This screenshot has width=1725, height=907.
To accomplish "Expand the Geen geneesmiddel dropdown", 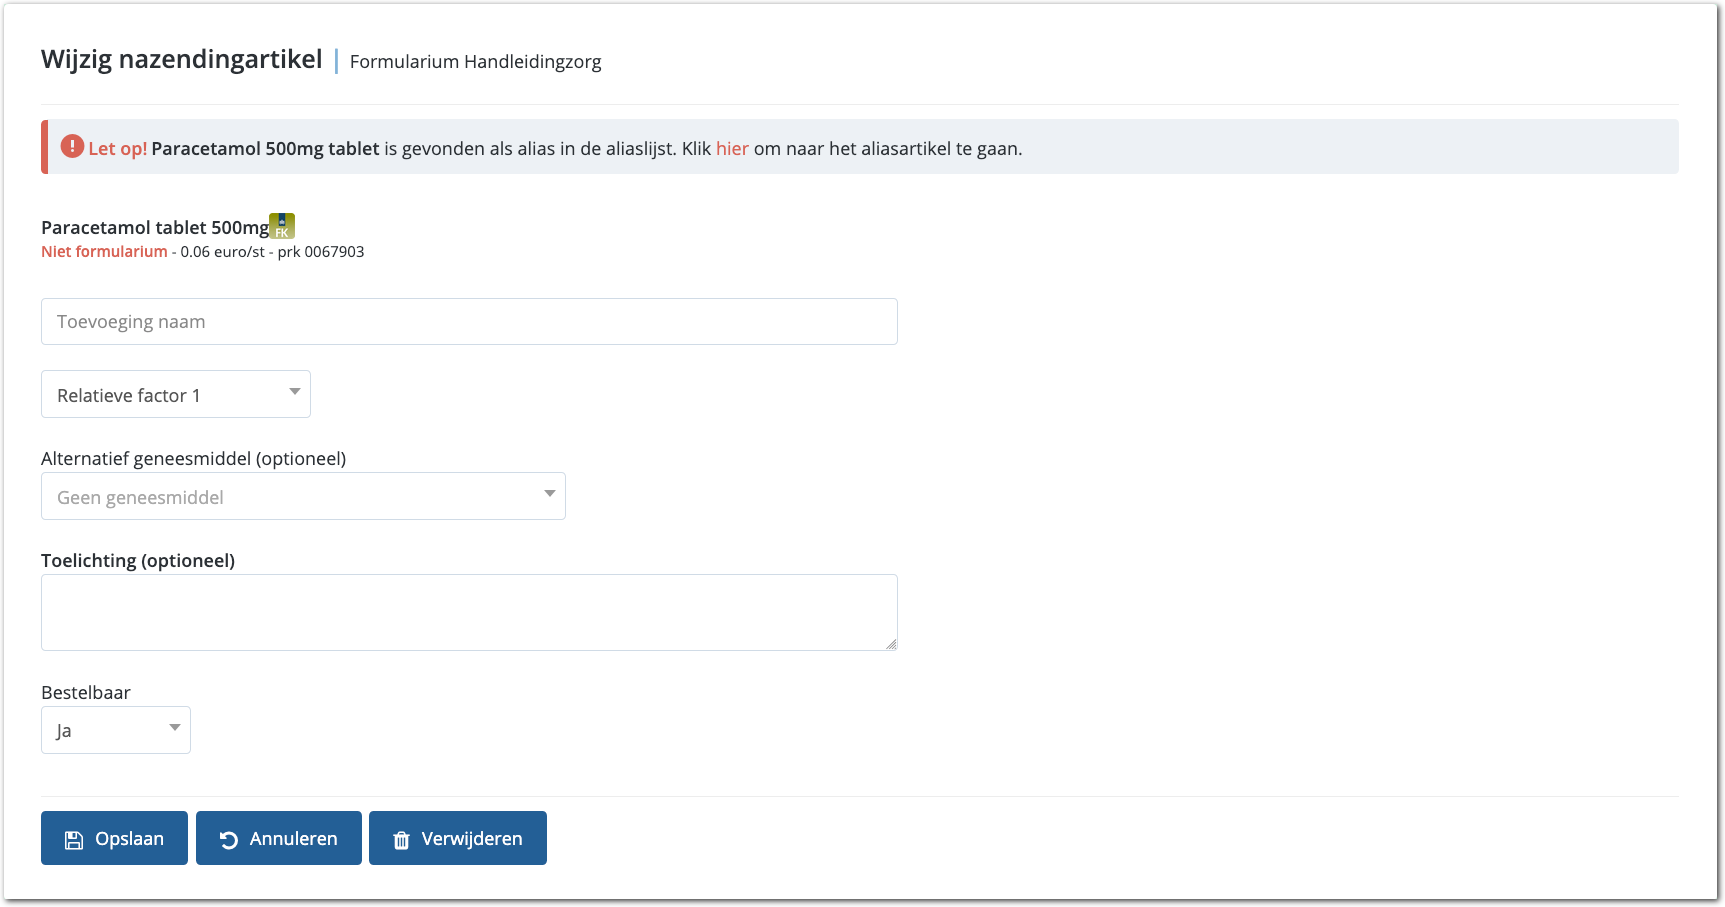I will [303, 497].
